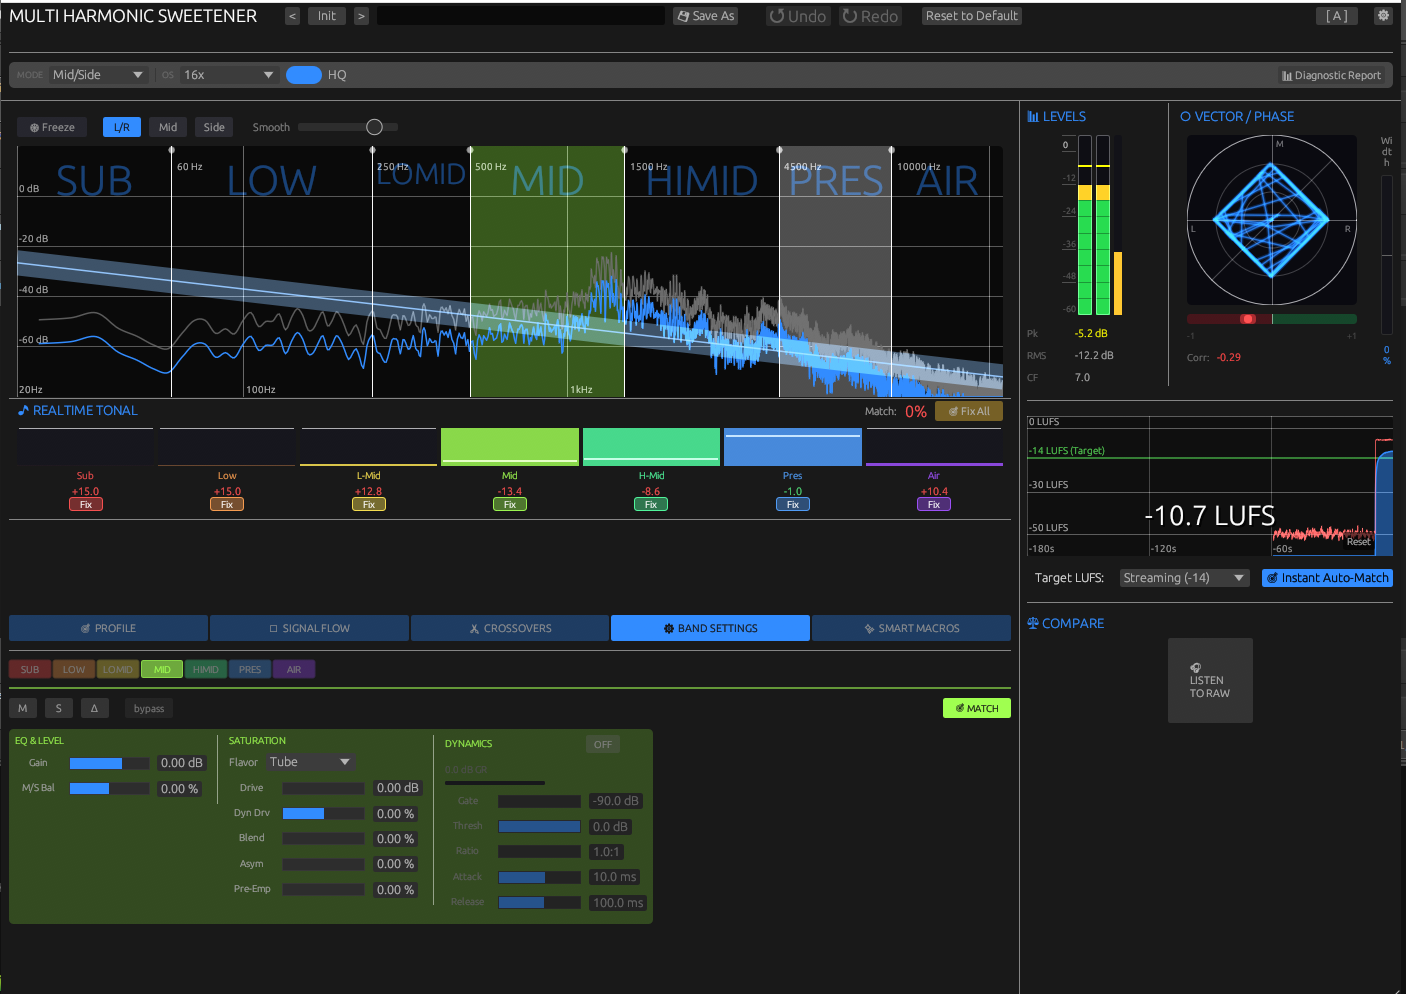This screenshot has height=994, width=1406.
Task: Select the PRES band tab
Action: pyautogui.click(x=250, y=670)
